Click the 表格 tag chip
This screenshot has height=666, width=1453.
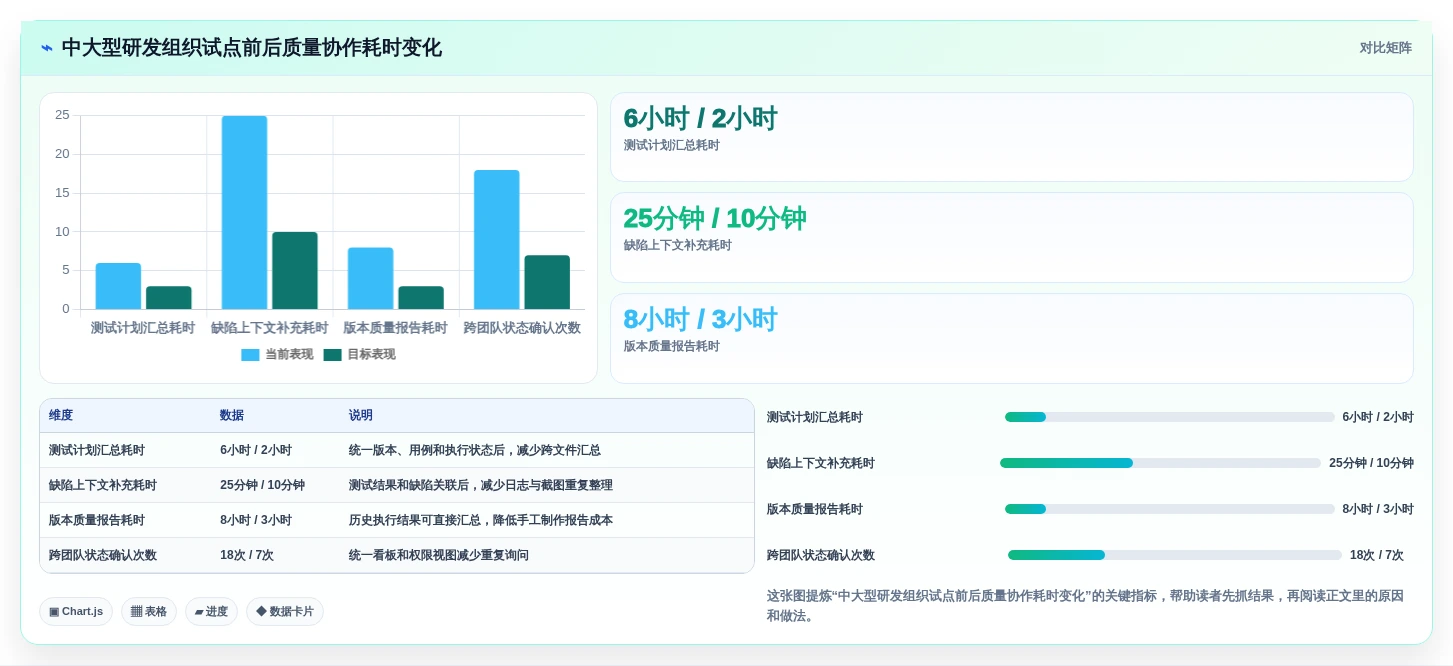pyautogui.click(x=149, y=612)
